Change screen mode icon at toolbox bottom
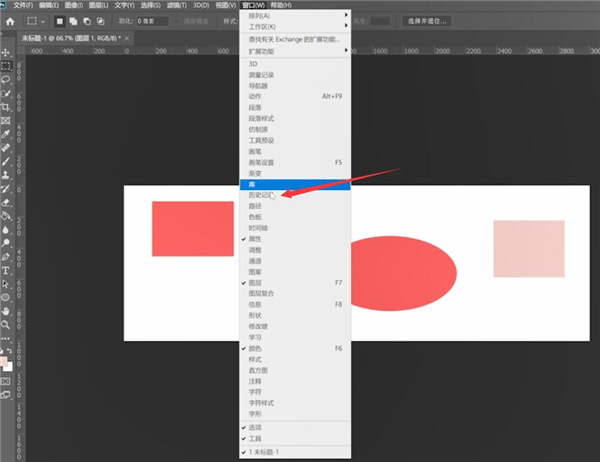This screenshot has width=600, height=462. click(x=6, y=395)
